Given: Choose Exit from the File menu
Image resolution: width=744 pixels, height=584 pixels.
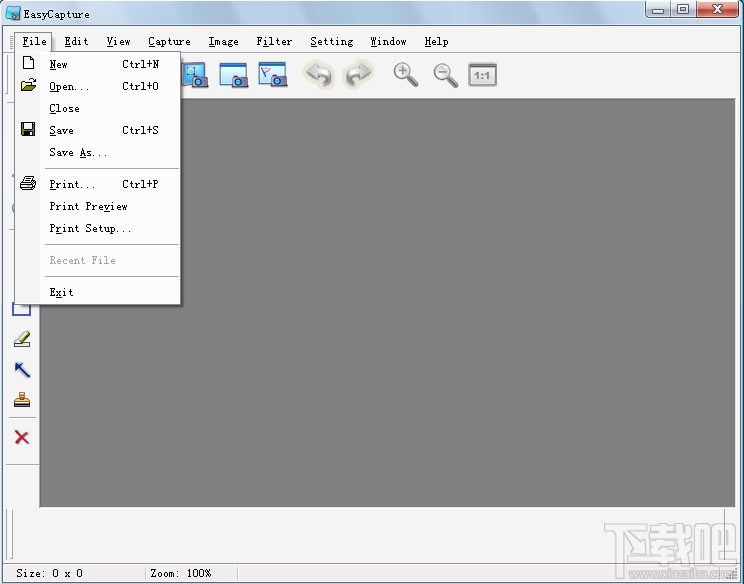Looking at the screenshot, I should 98,292.
